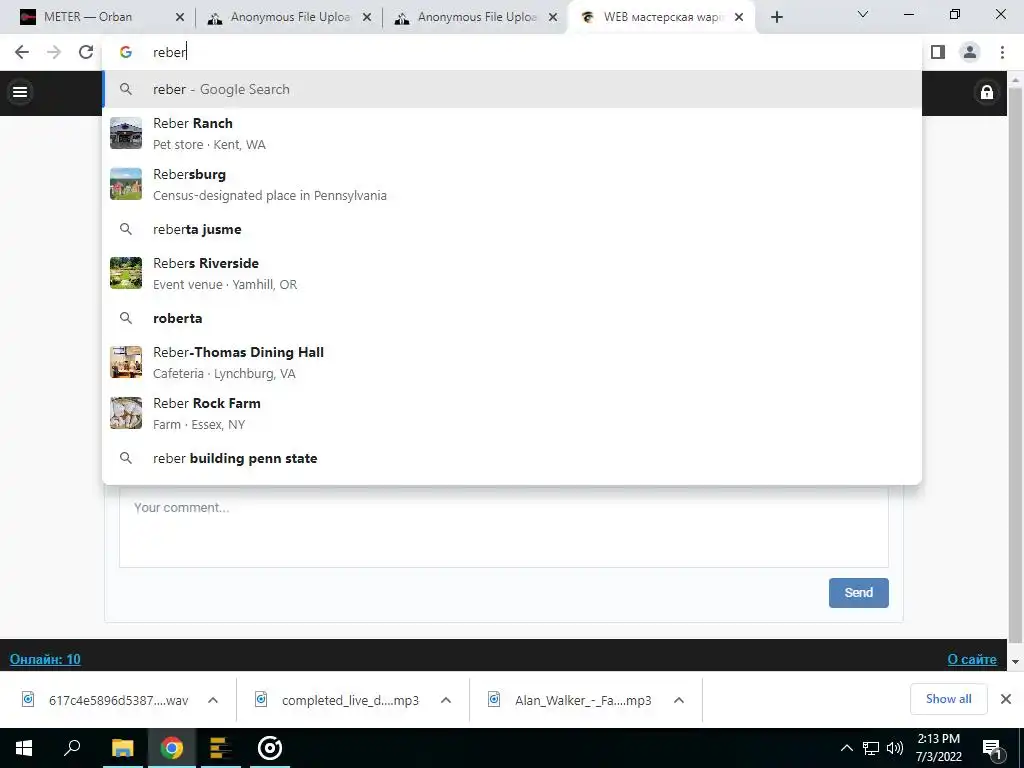Select 'reber - Google Search' suggestion
This screenshot has width=1024, height=768.
click(512, 89)
